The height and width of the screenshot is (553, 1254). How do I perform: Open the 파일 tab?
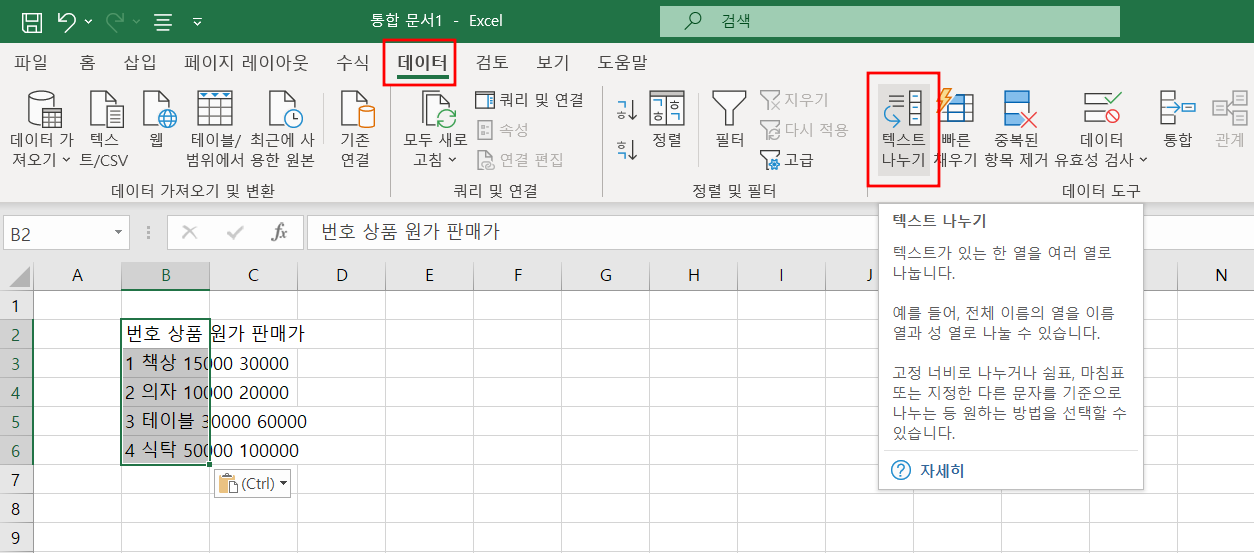pos(31,62)
